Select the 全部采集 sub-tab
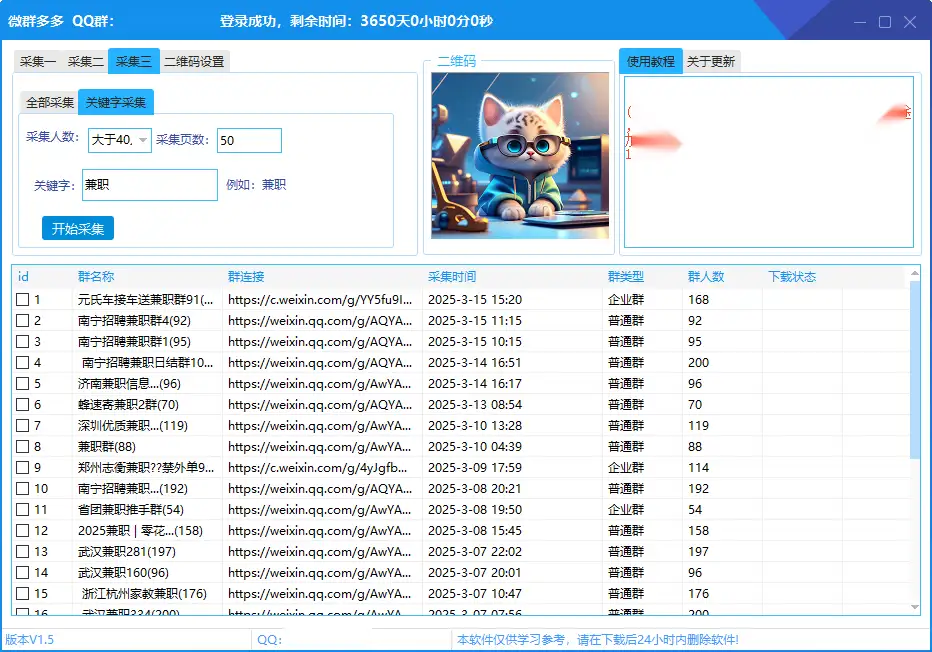932x652 pixels. tap(50, 103)
